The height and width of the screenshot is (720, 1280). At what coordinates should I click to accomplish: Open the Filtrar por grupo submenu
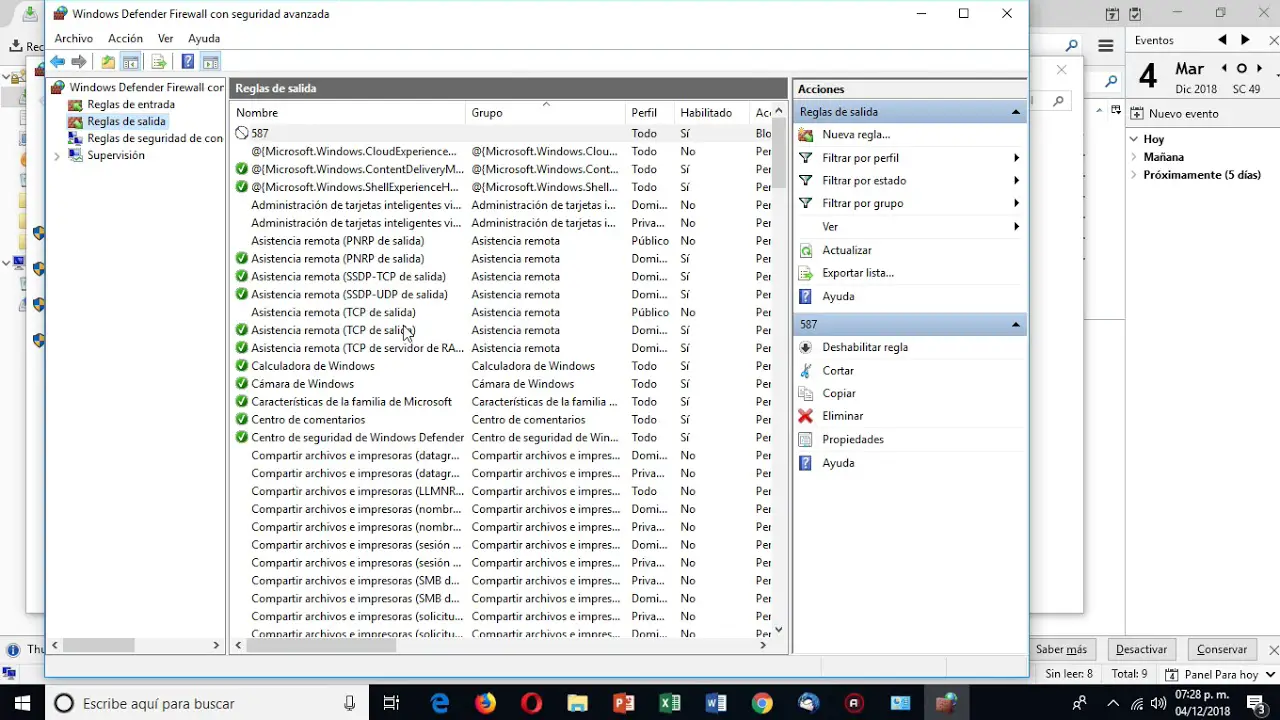coord(910,204)
